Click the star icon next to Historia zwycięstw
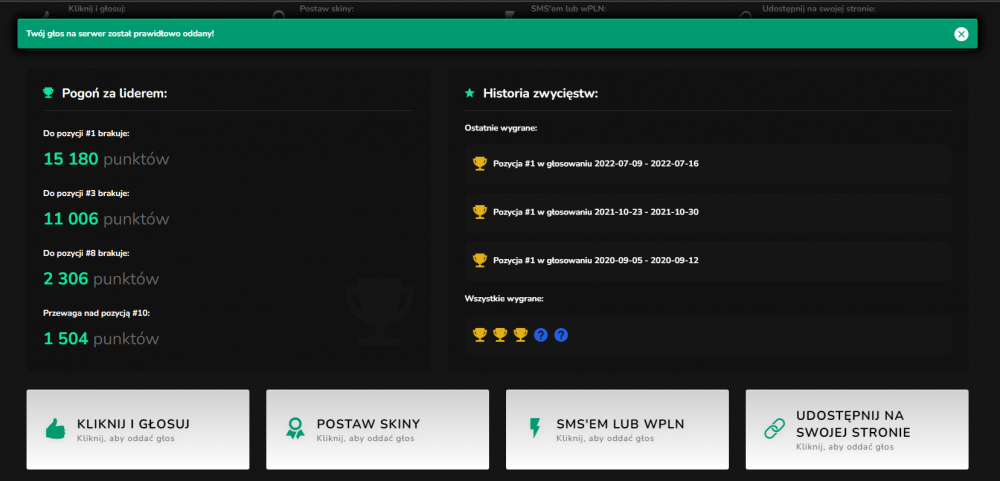Screen dimensions: 1000x481 (469, 93)
